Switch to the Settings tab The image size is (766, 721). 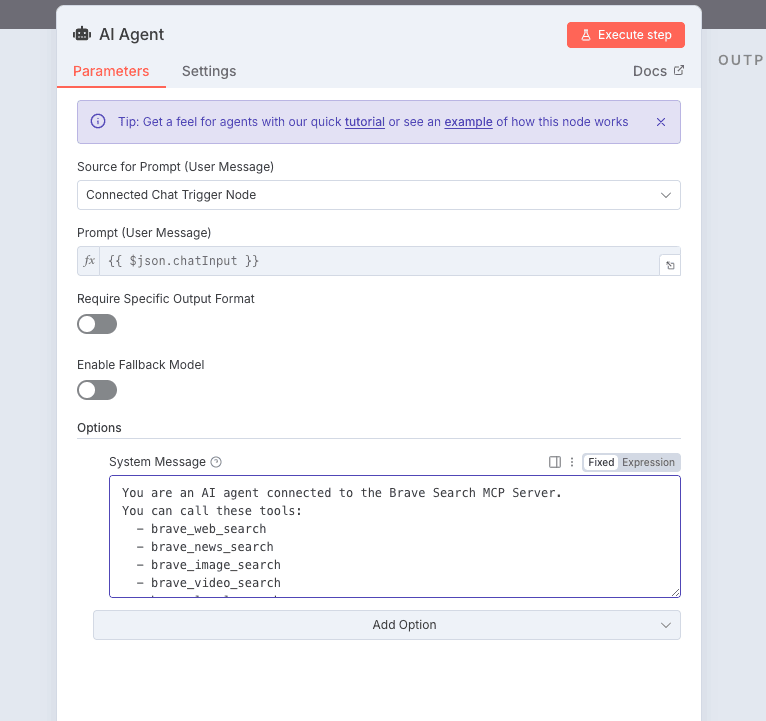click(208, 71)
